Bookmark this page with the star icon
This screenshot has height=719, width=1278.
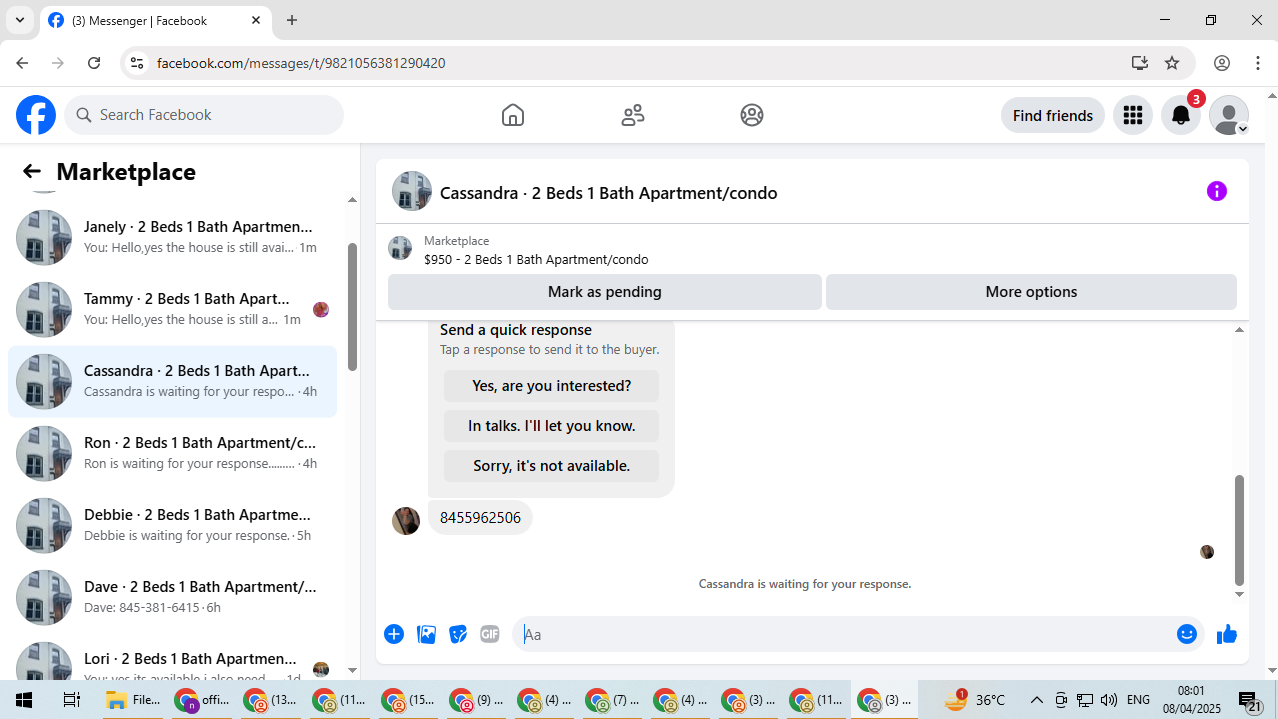[1172, 63]
